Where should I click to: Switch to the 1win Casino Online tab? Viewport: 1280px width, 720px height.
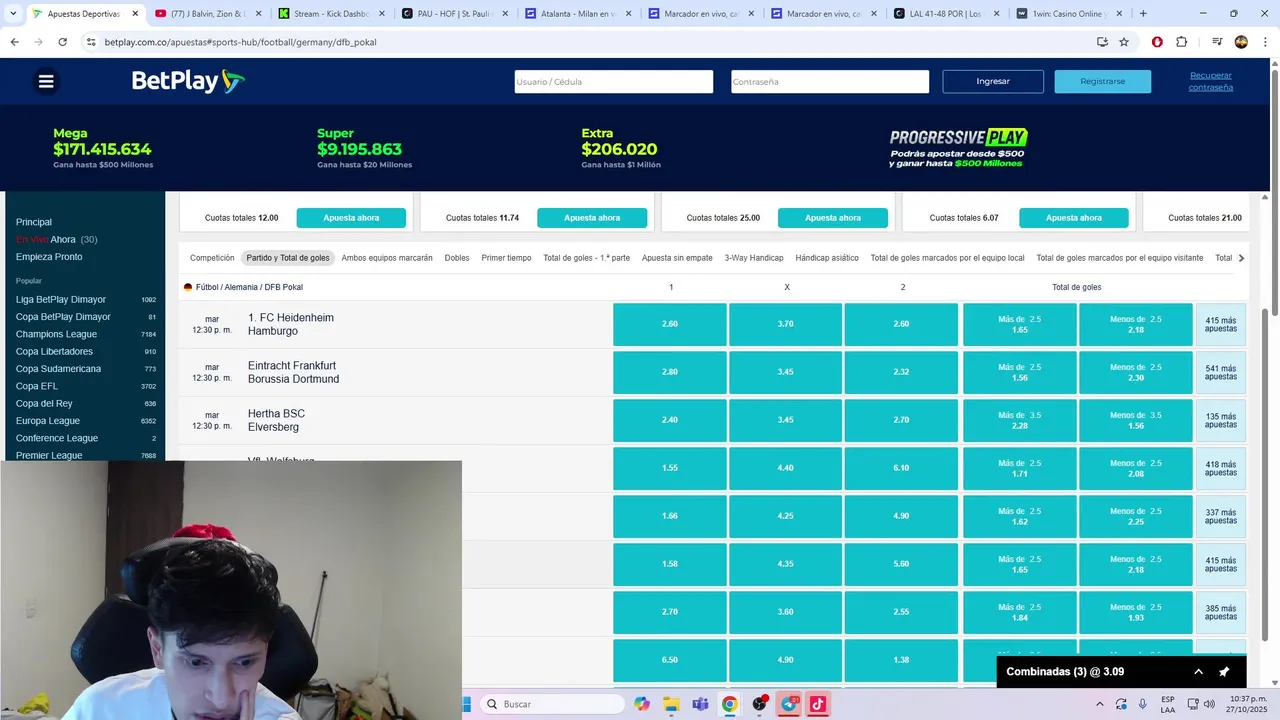1068,14
